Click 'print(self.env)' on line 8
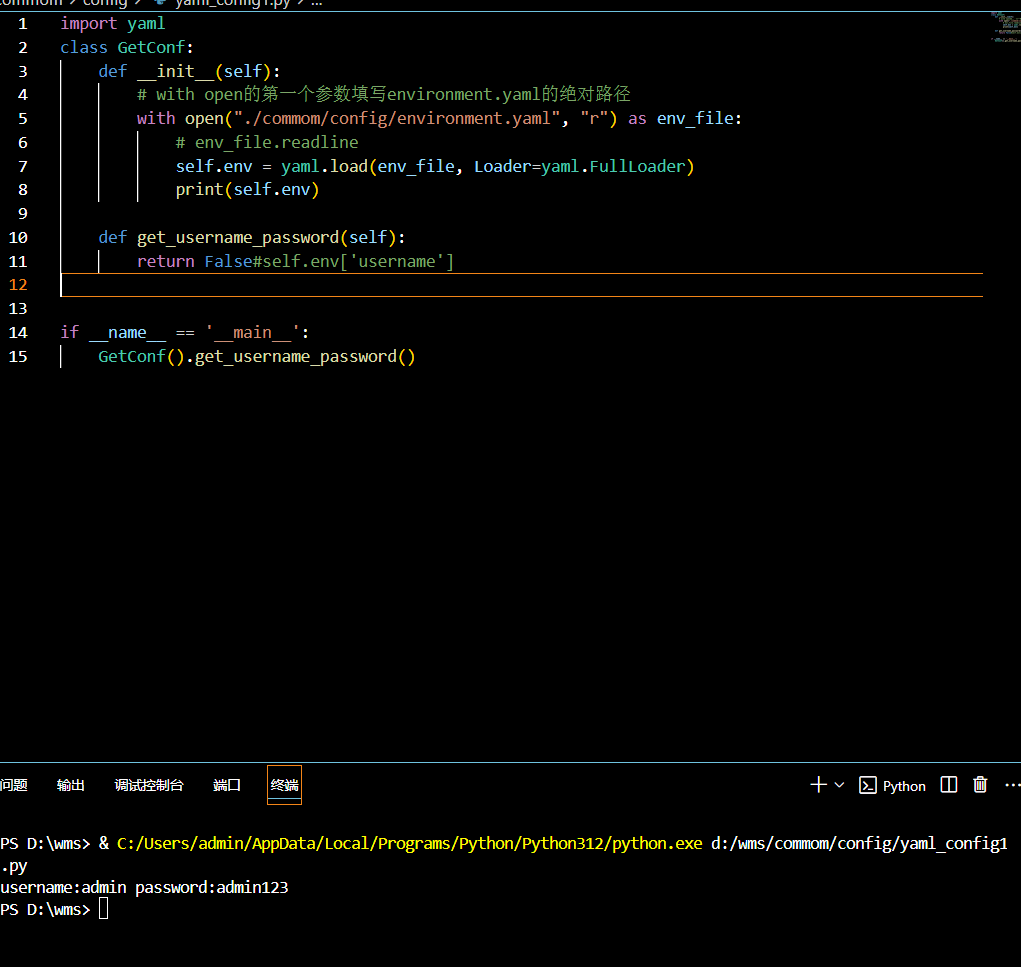 coord(247,189)
